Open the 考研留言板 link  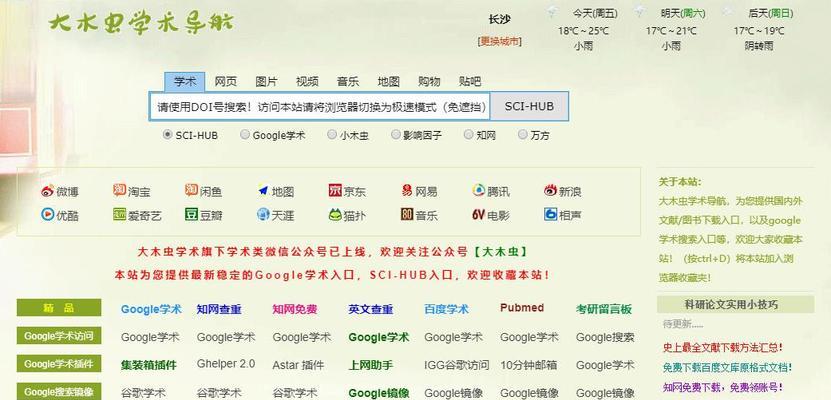tap(604, 309)
